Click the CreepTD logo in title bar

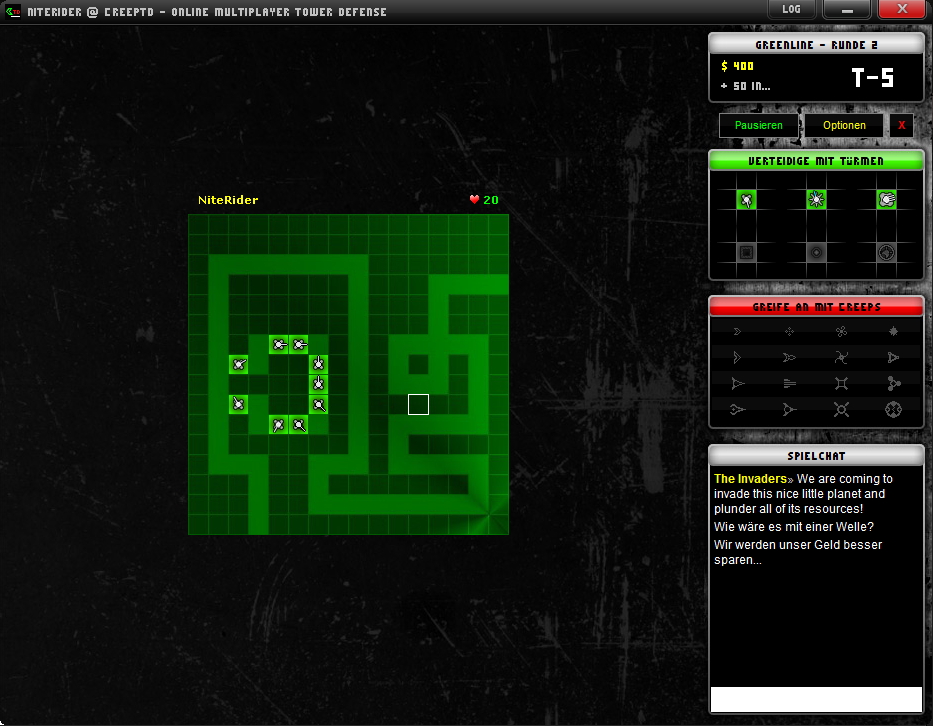pos(13,11)
